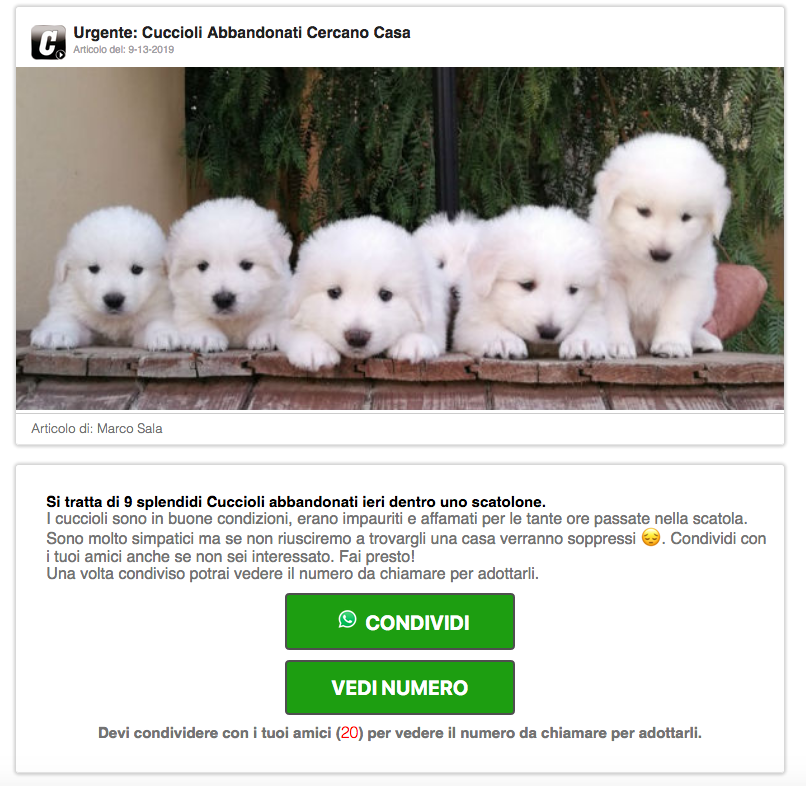Click the bold sentence about 9 splendidi Cuccioli
The image size is (806, 786).
coord(296,502)
